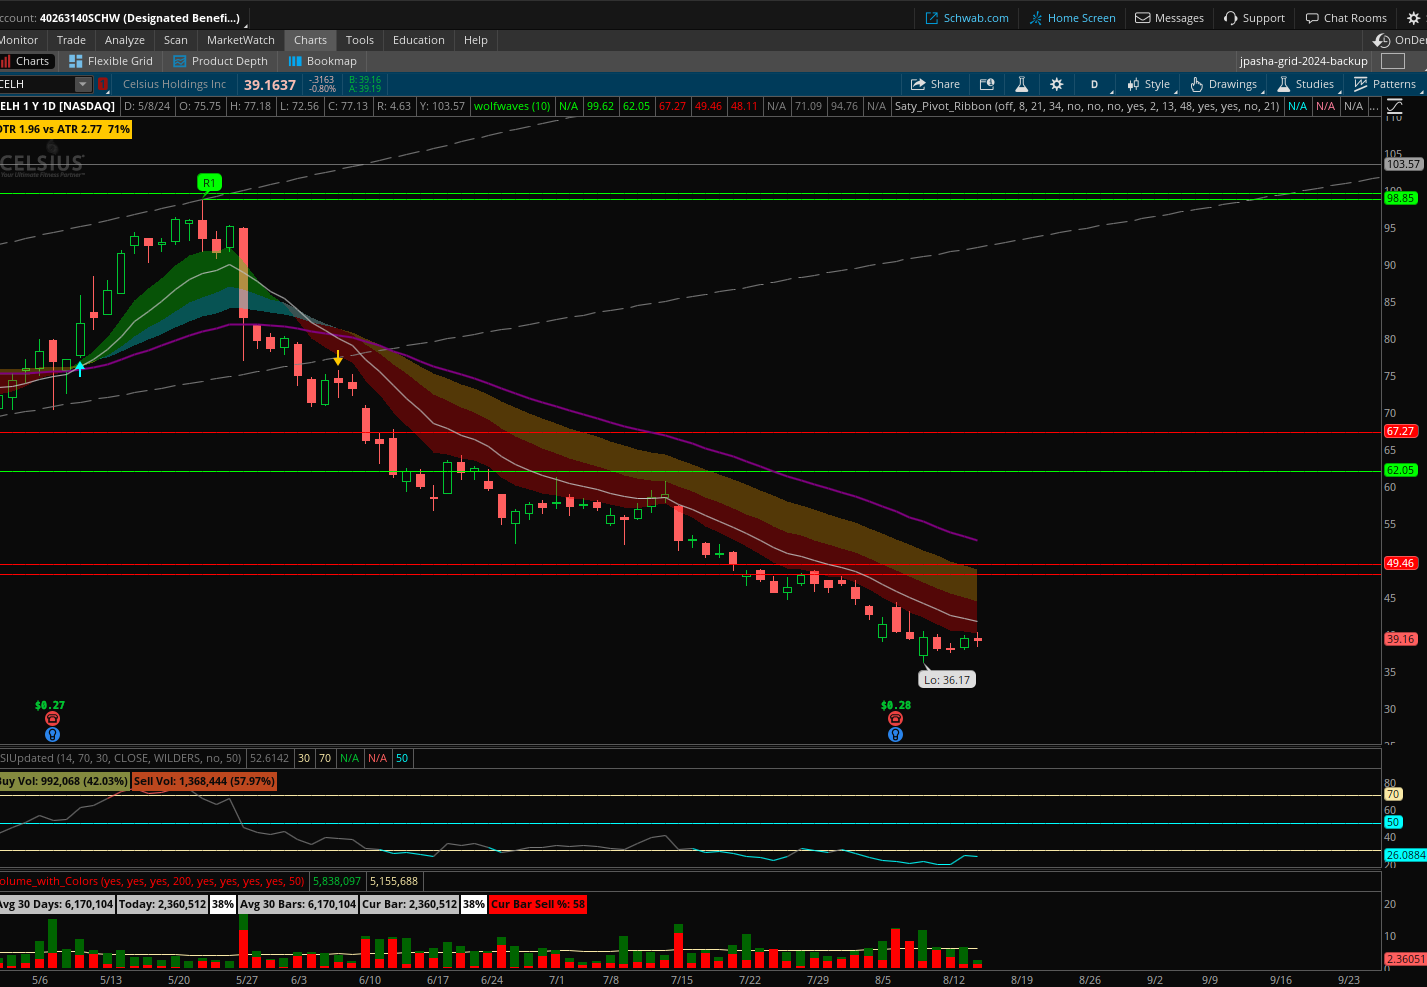Click the cyan up arrow signal on chart
The image size is (1427, 987).
coord(80,368)
